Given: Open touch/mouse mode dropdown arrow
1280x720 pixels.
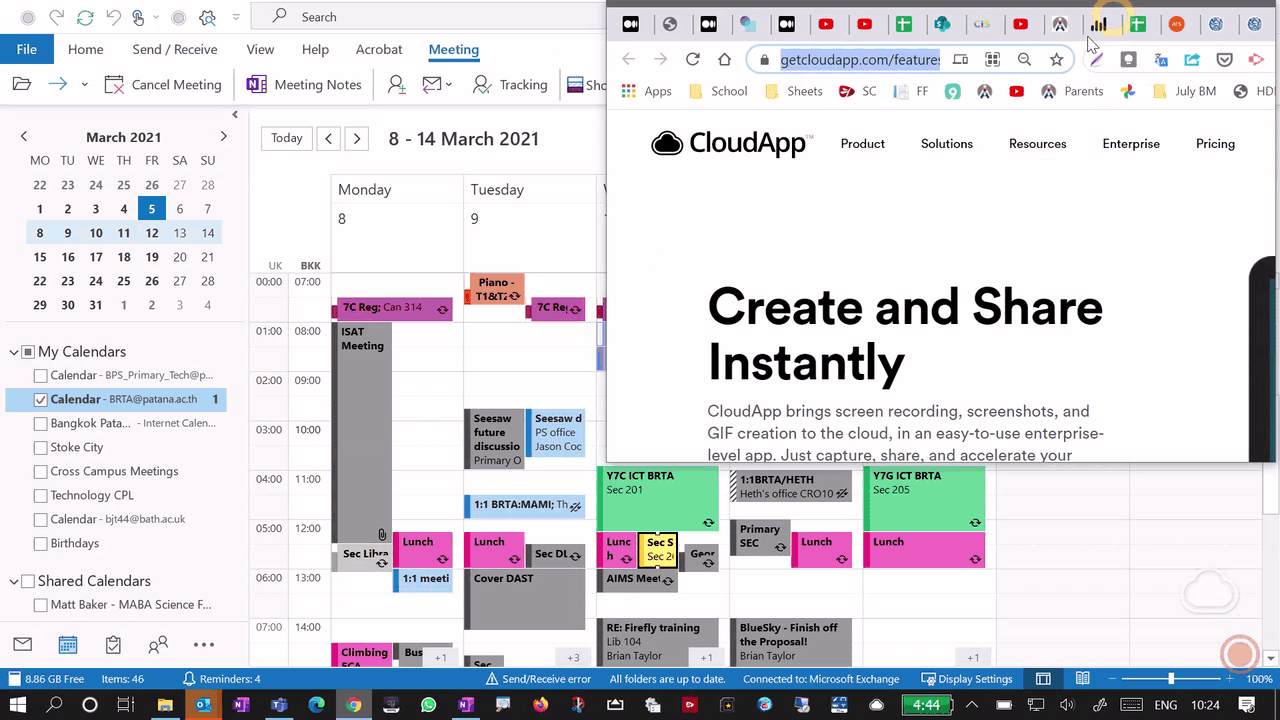Looking at the screenshot, I should pyautogui.click(x=158, y=17).
